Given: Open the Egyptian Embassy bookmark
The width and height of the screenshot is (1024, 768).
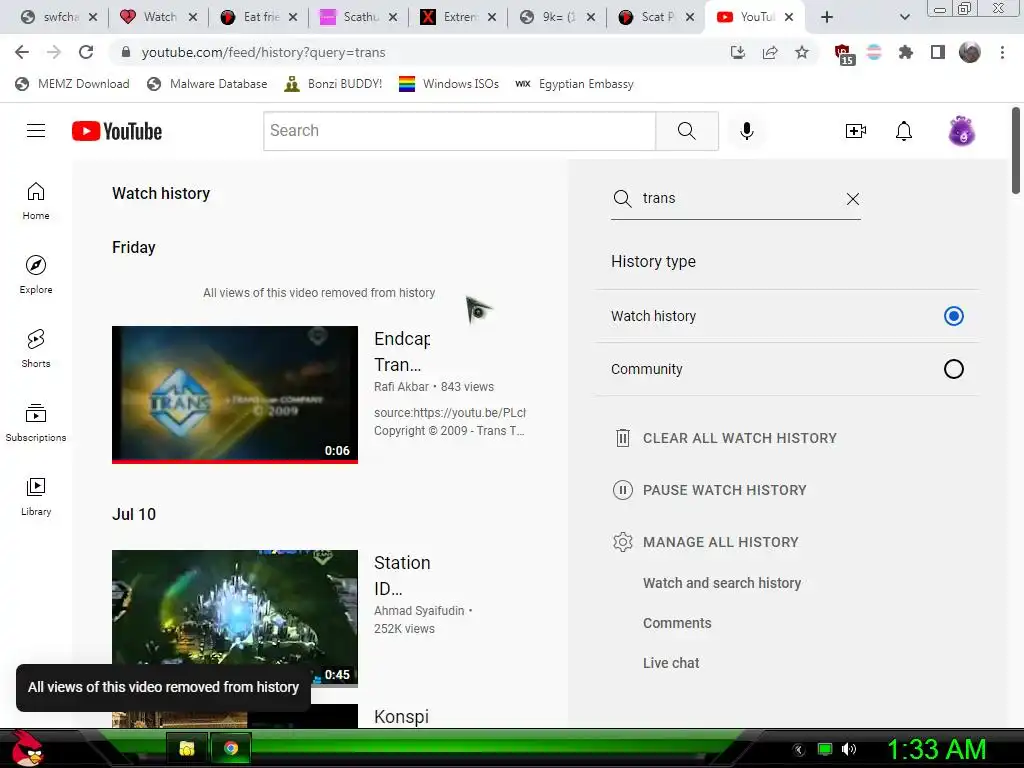Looking at the screenshot, I should pos(575,84).
